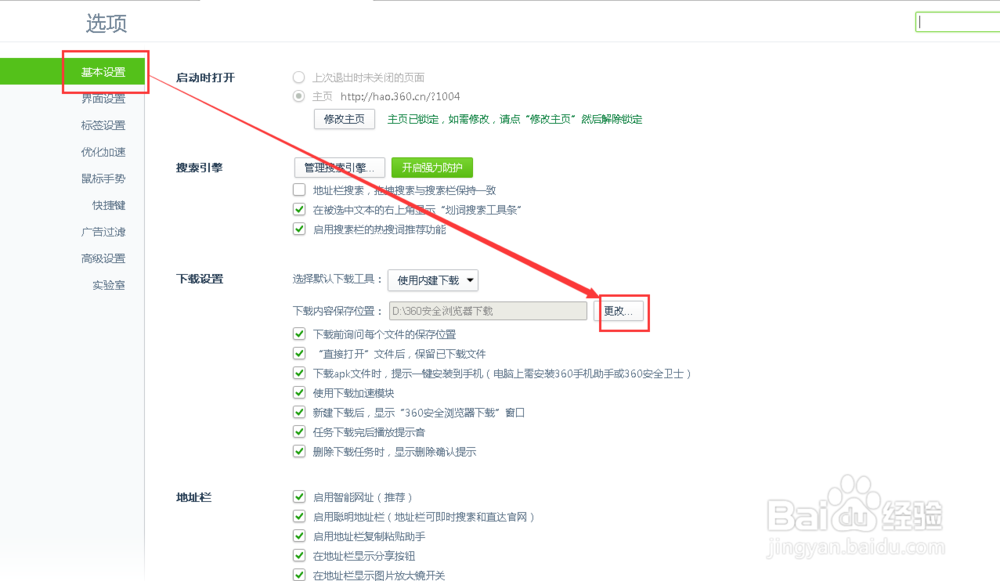
Task: Toggle 下载前询问每个文件的保存位置 checkbox
Action: click(x=299, y=334)
